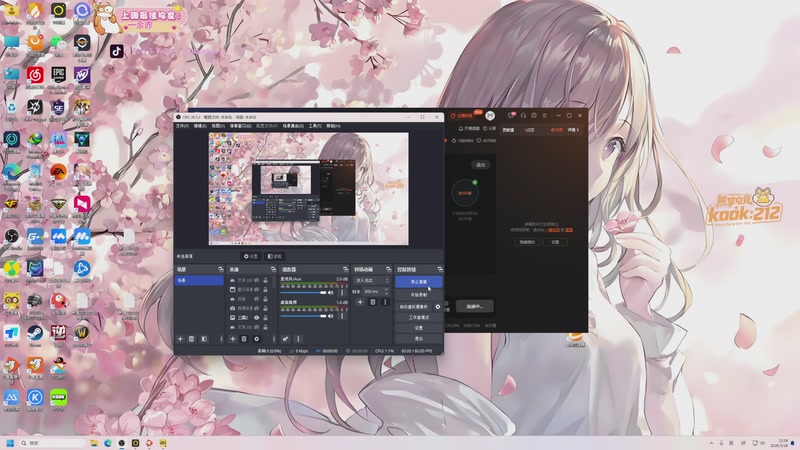Add a new scene in OBS Scenes dock

point(180,339)
